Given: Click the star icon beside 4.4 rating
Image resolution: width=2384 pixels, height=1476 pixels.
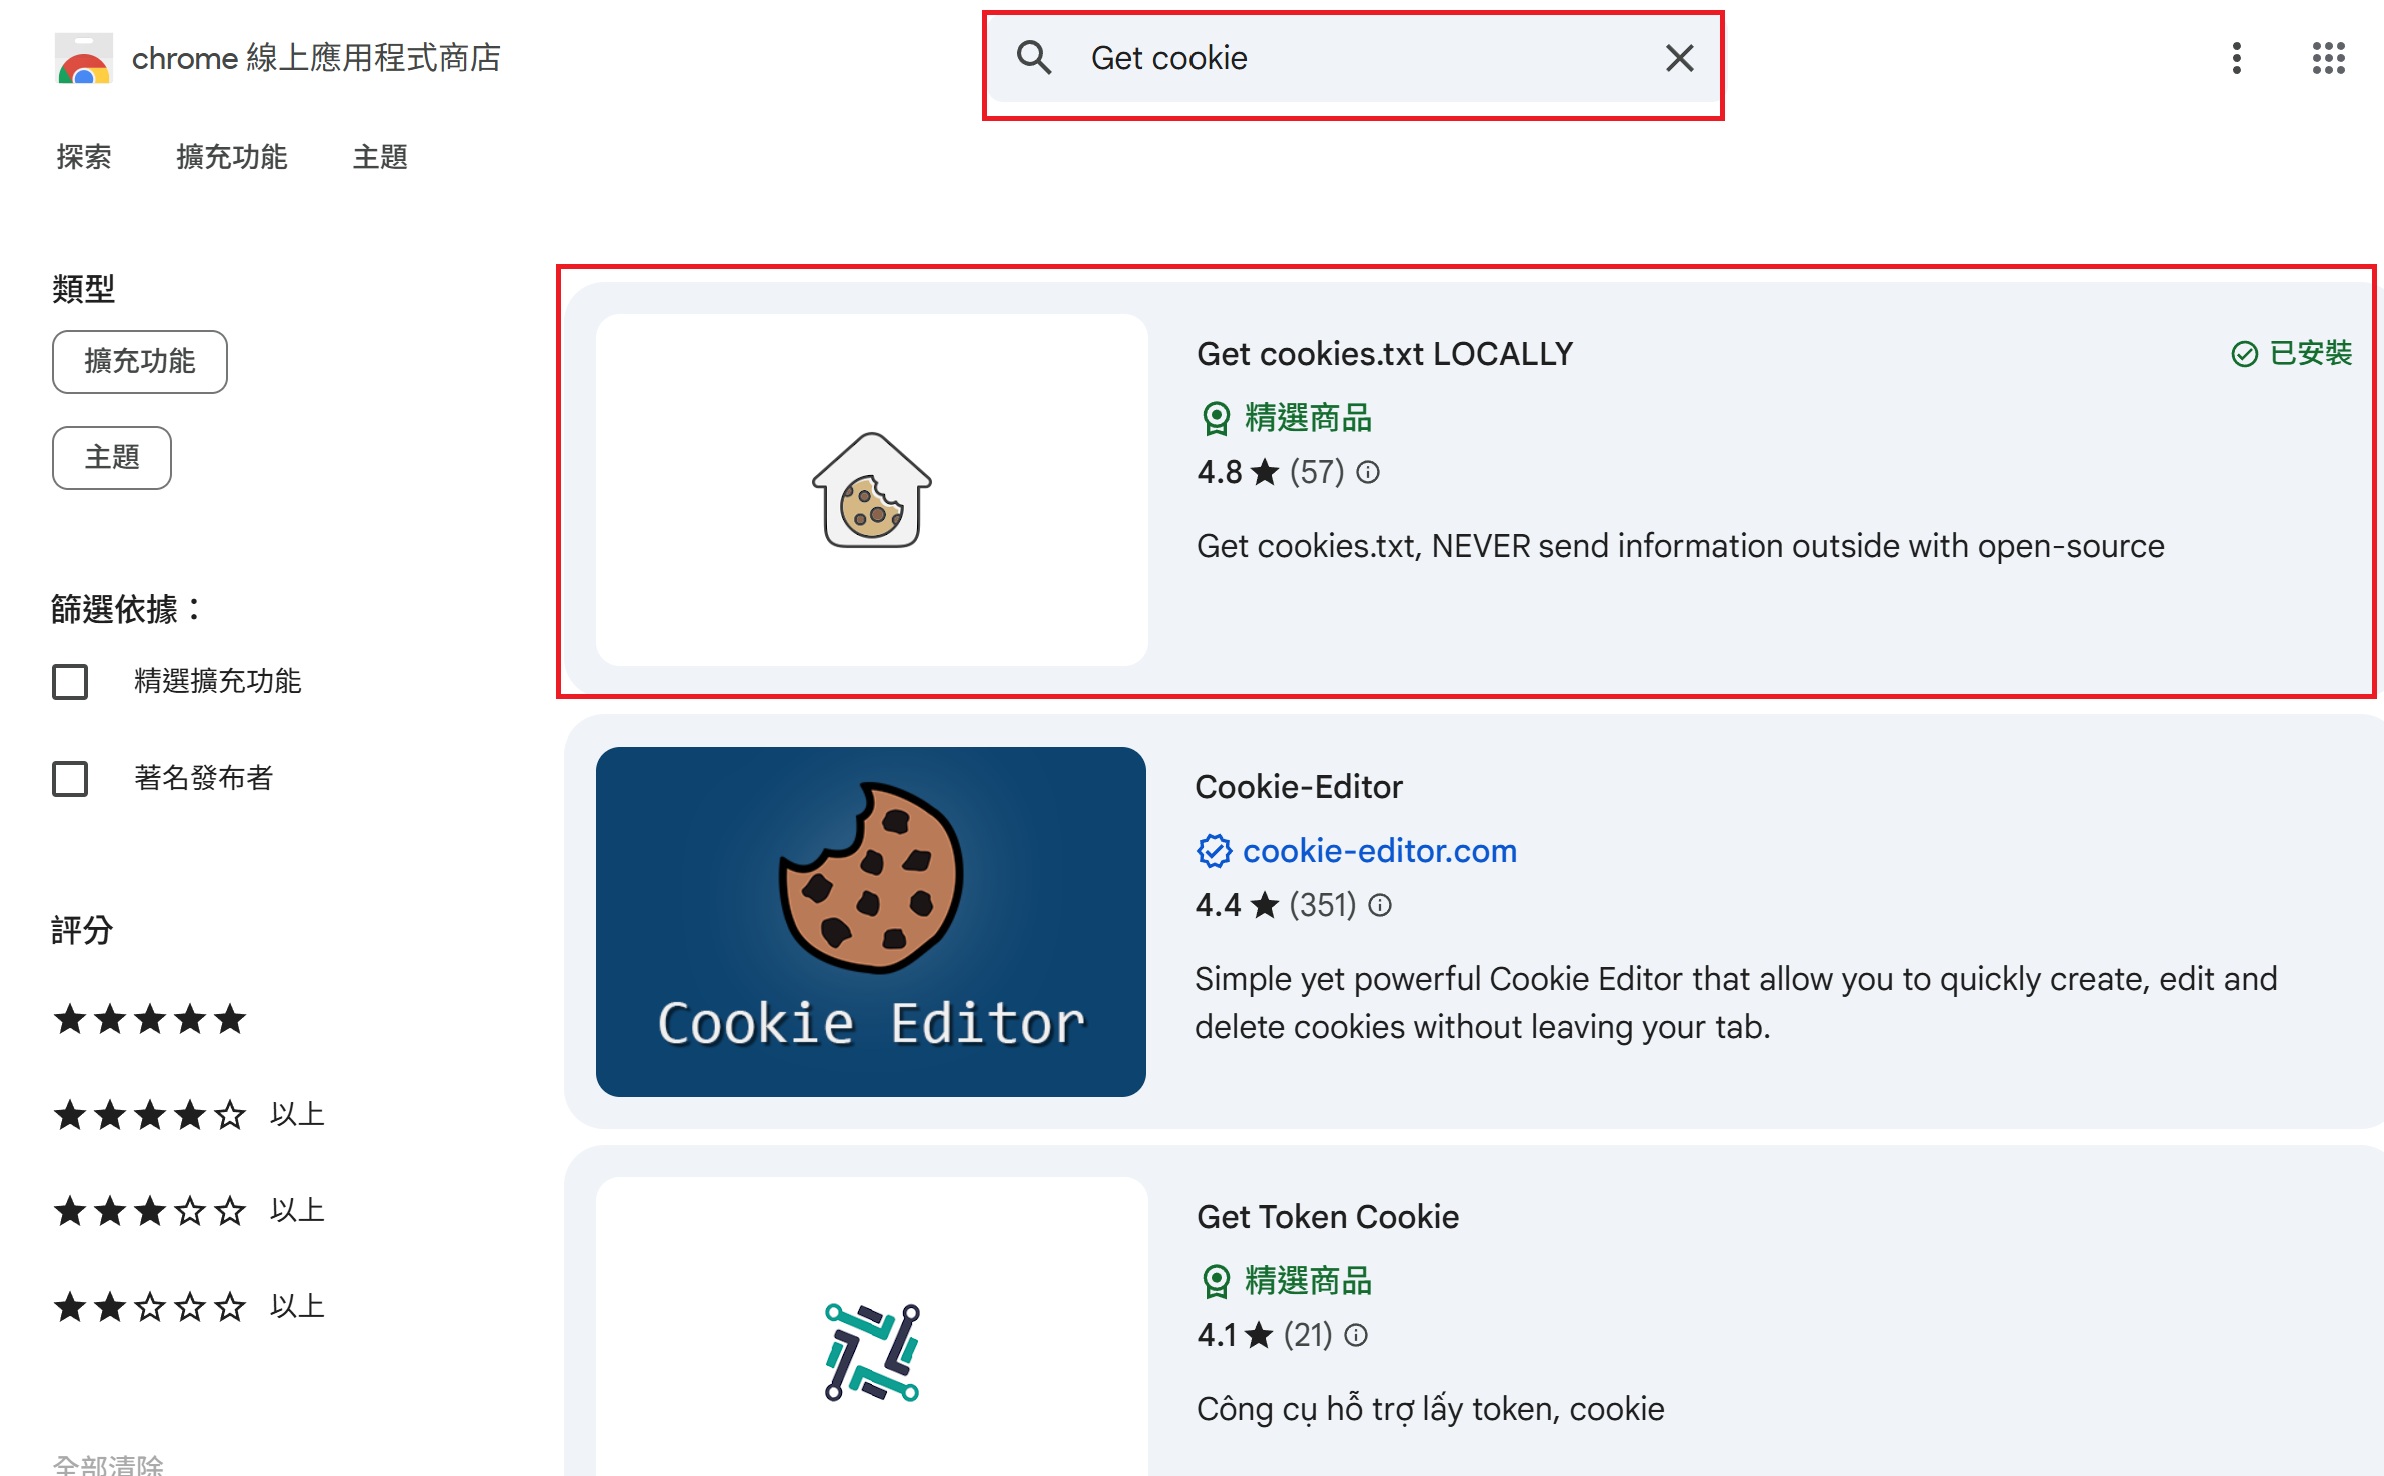Looking at the screenshot, I should 1264,905.
